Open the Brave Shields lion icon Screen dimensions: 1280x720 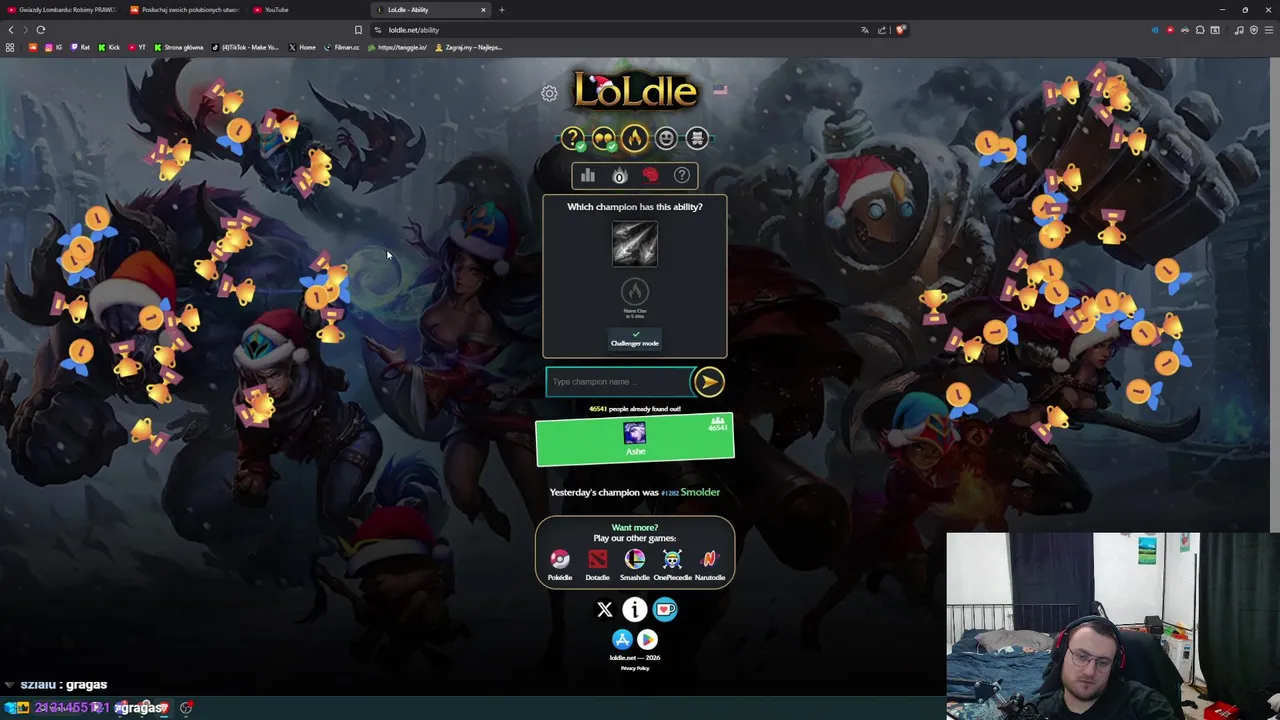coord(900,30)
